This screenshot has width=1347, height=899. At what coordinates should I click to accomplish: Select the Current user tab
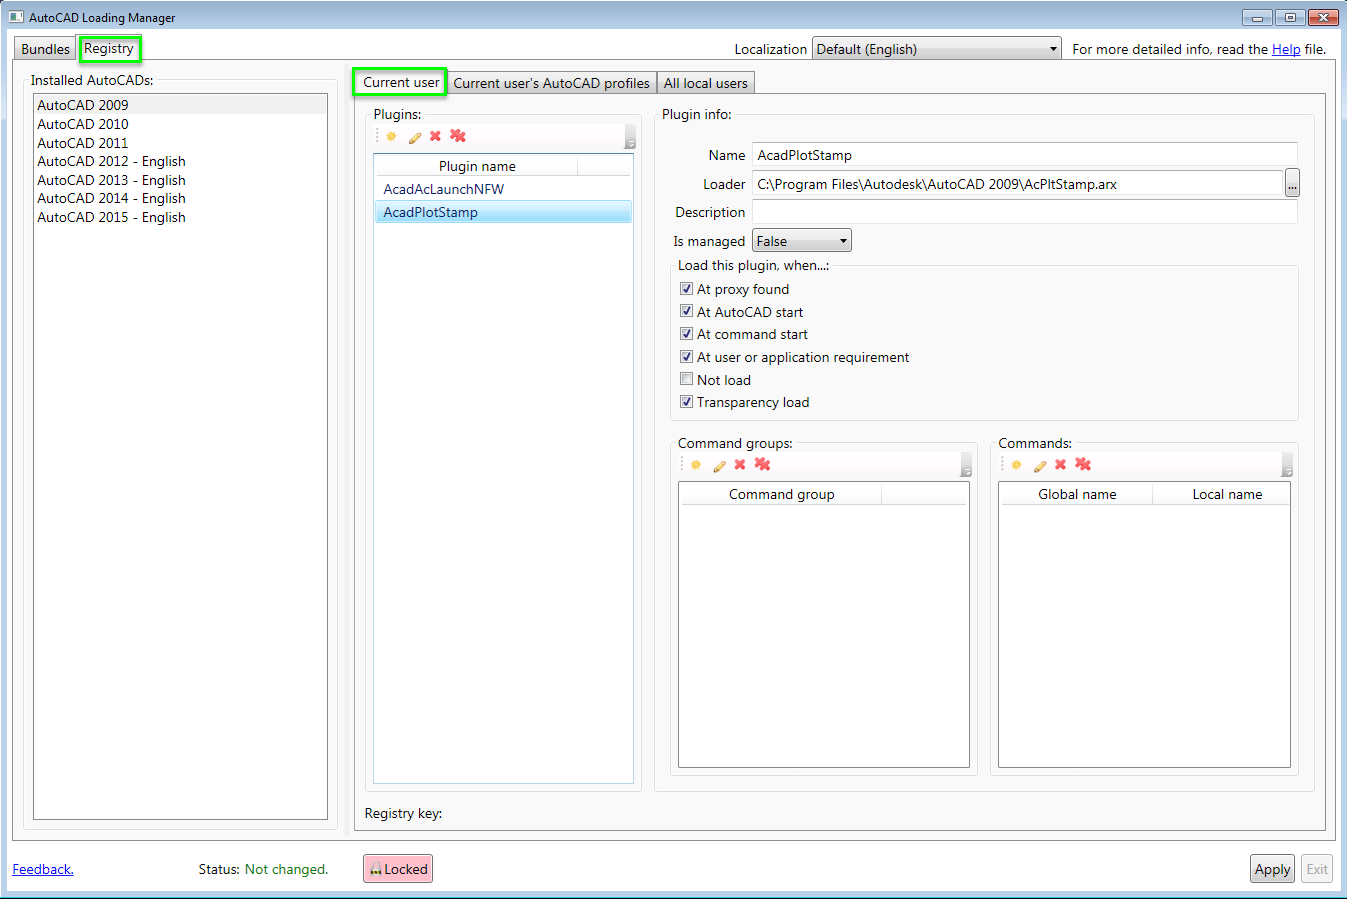click(401, 82)
